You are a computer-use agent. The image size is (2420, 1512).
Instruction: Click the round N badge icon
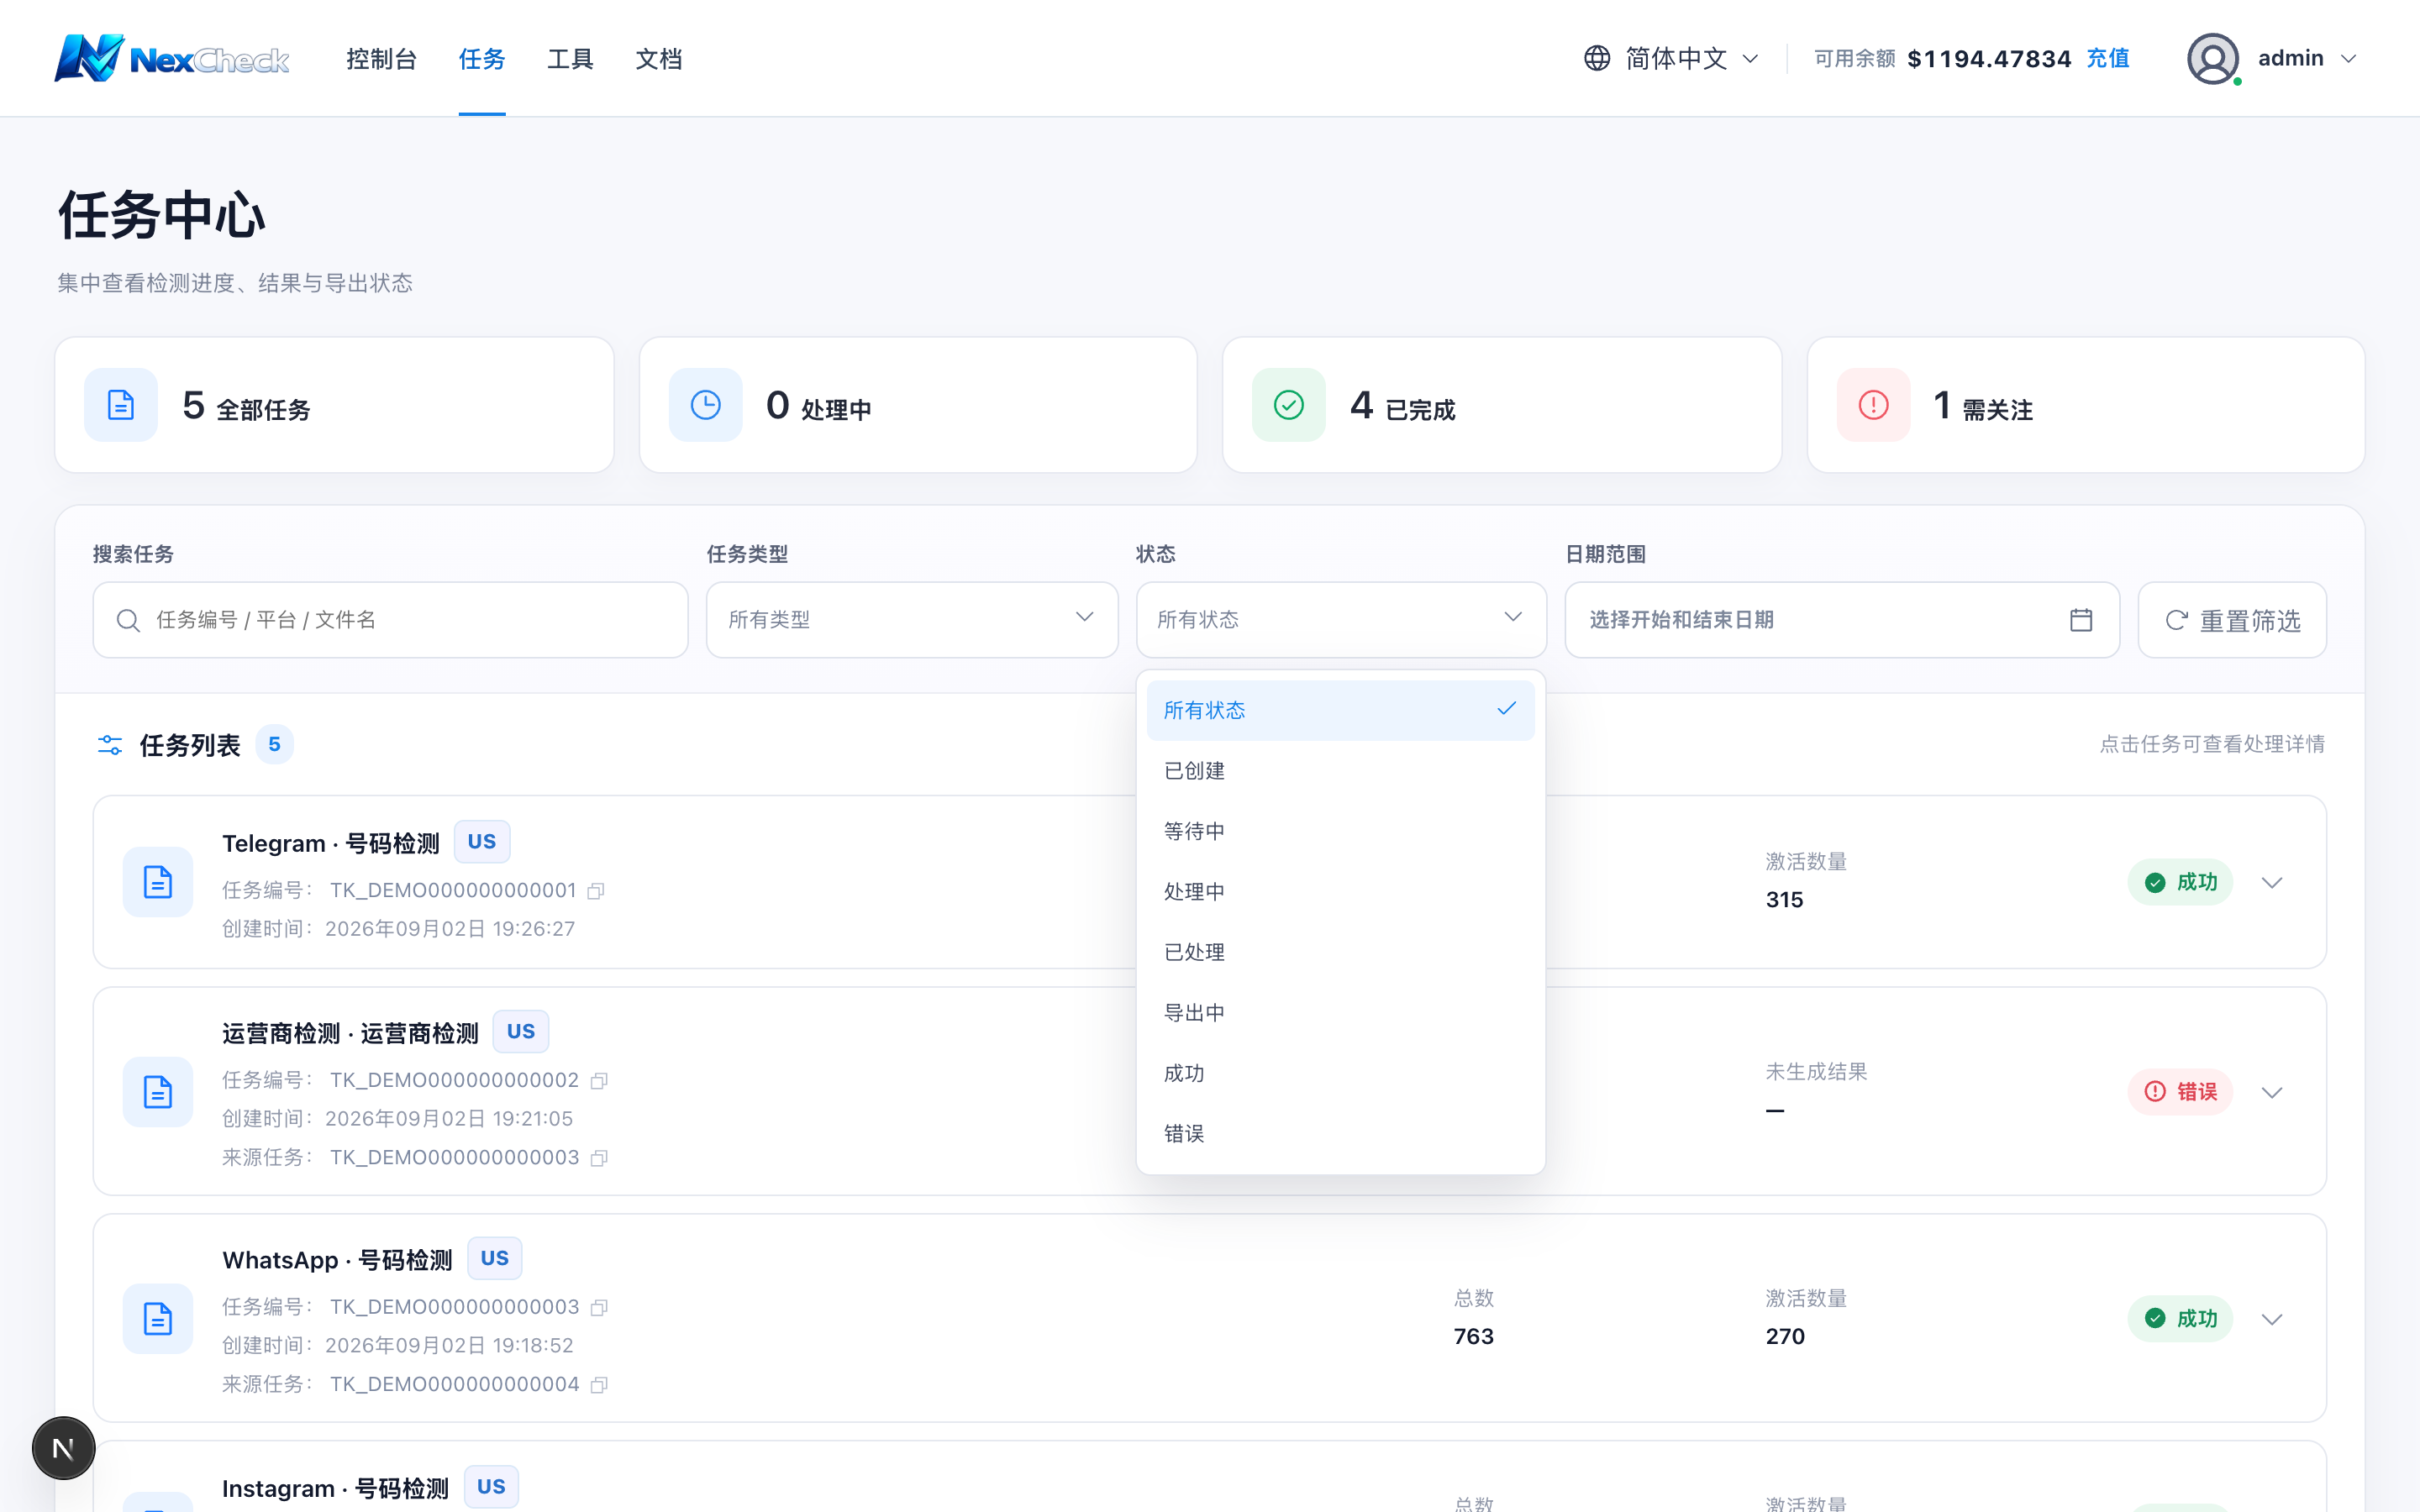click(63, 1448)
